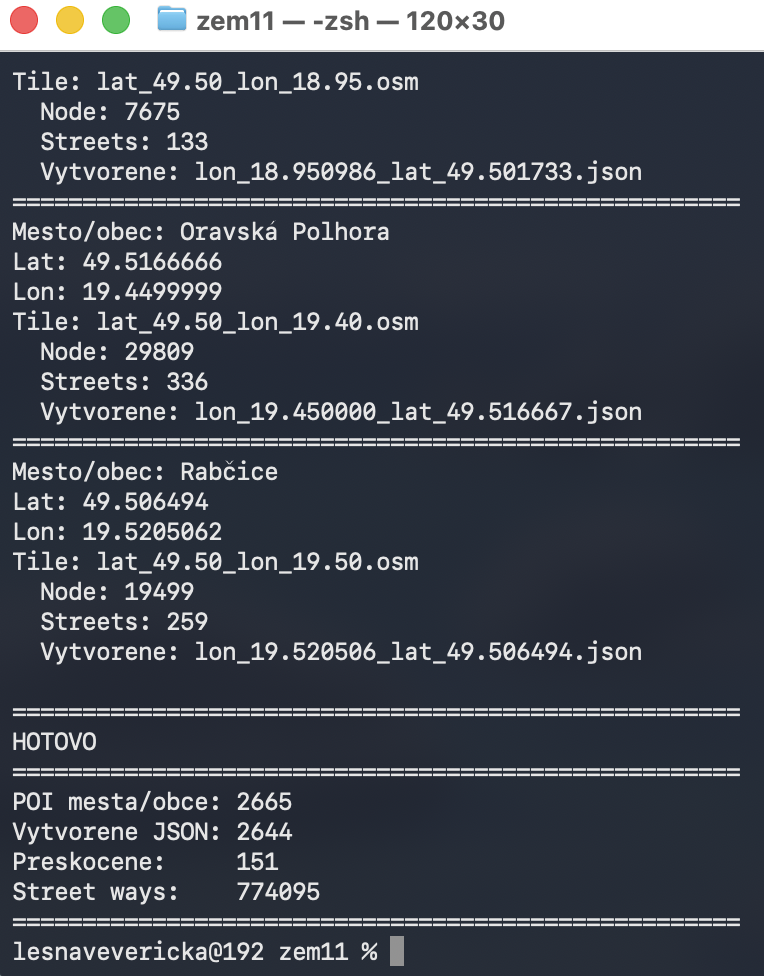The height and width of the screenshot is (976, 764).
Task: Click the blue folder icon in title bar
Action: [172, 19]
